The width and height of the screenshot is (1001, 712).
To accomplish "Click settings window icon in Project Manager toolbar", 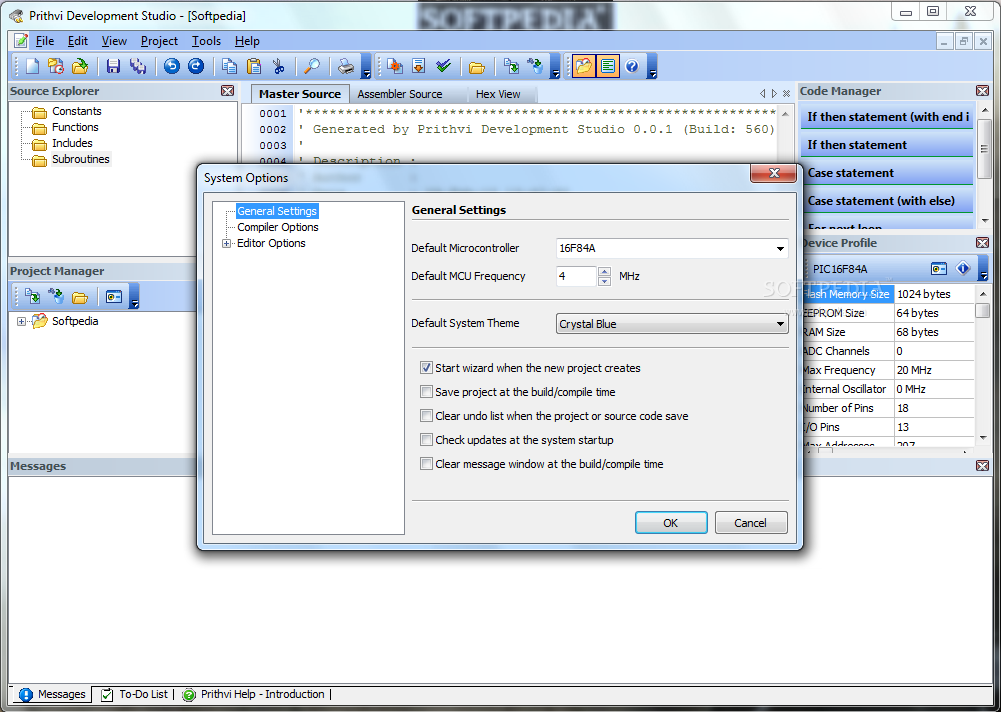I will 114,297.
